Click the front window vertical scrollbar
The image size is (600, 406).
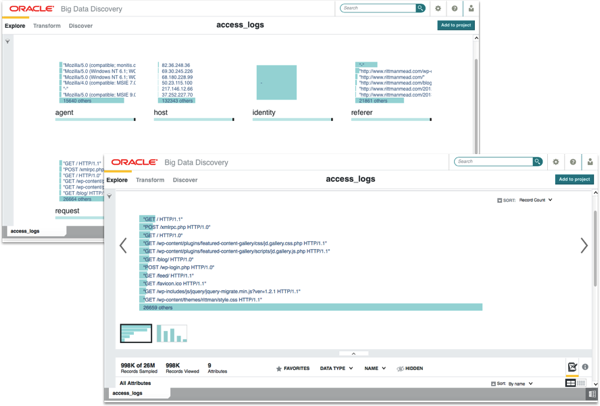(595, 248)
